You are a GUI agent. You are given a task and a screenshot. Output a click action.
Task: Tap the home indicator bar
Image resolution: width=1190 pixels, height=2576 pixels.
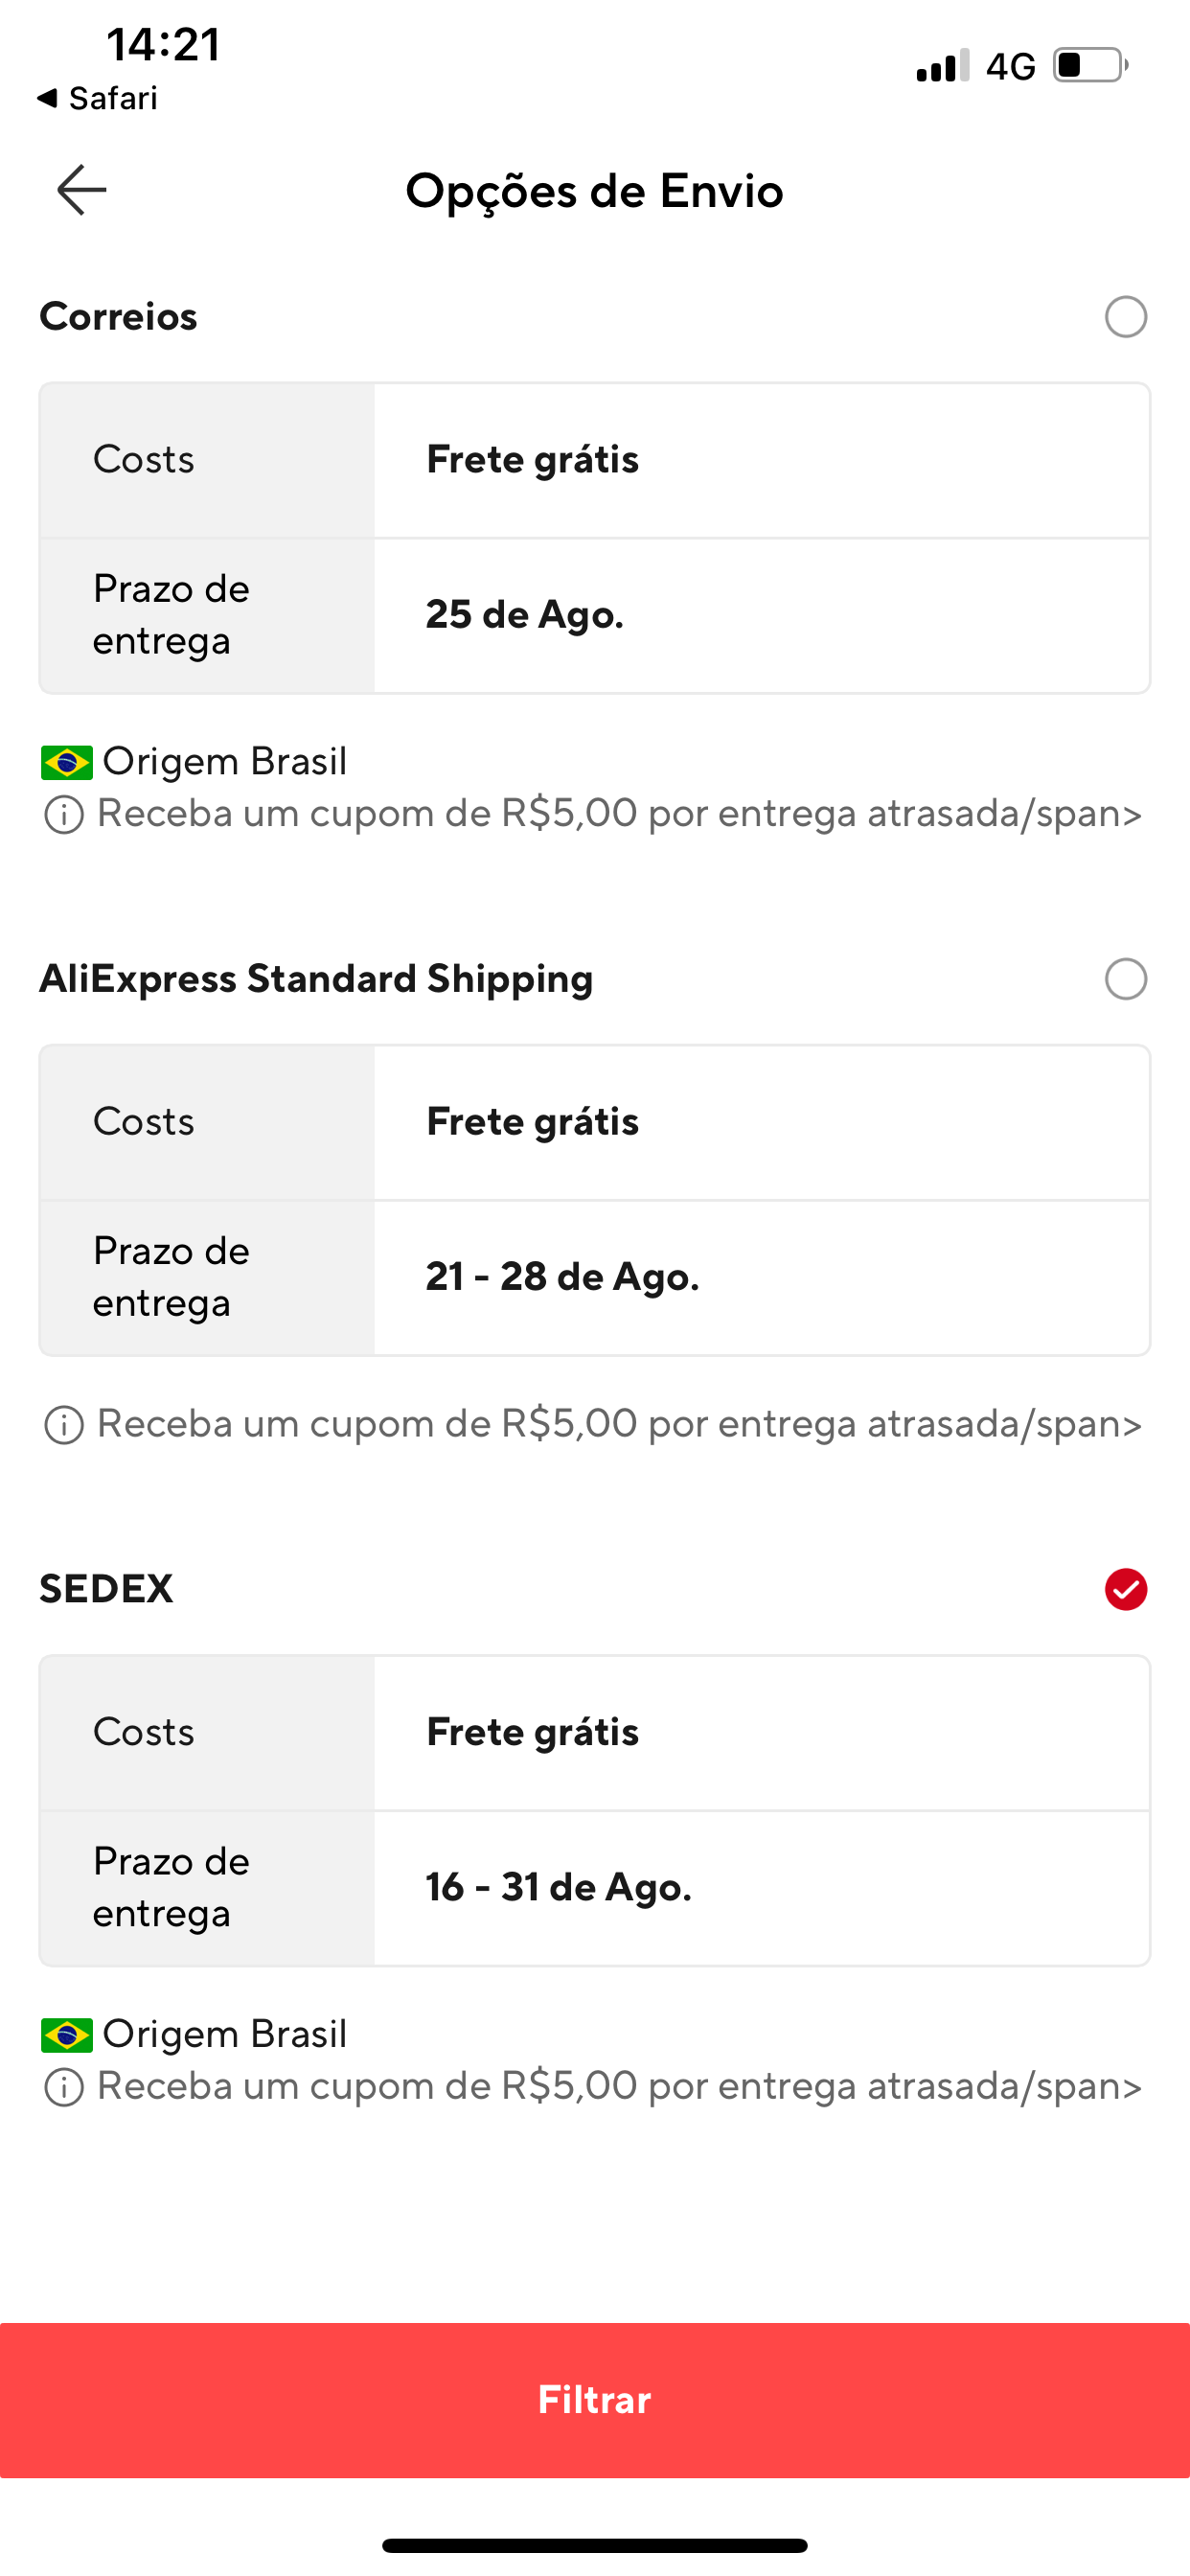click(595, 2545)
